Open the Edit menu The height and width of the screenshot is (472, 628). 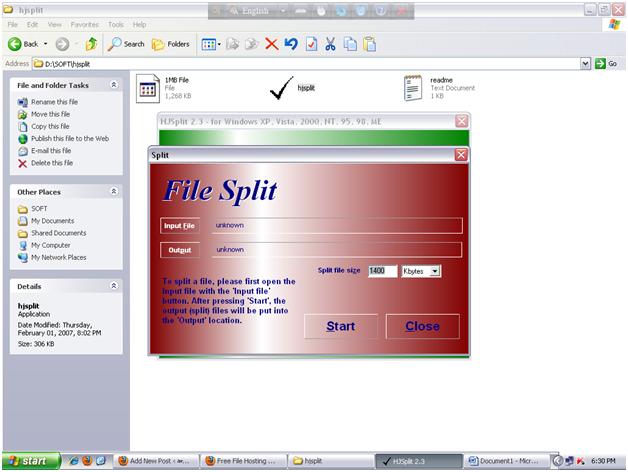(x=32, y=24)
